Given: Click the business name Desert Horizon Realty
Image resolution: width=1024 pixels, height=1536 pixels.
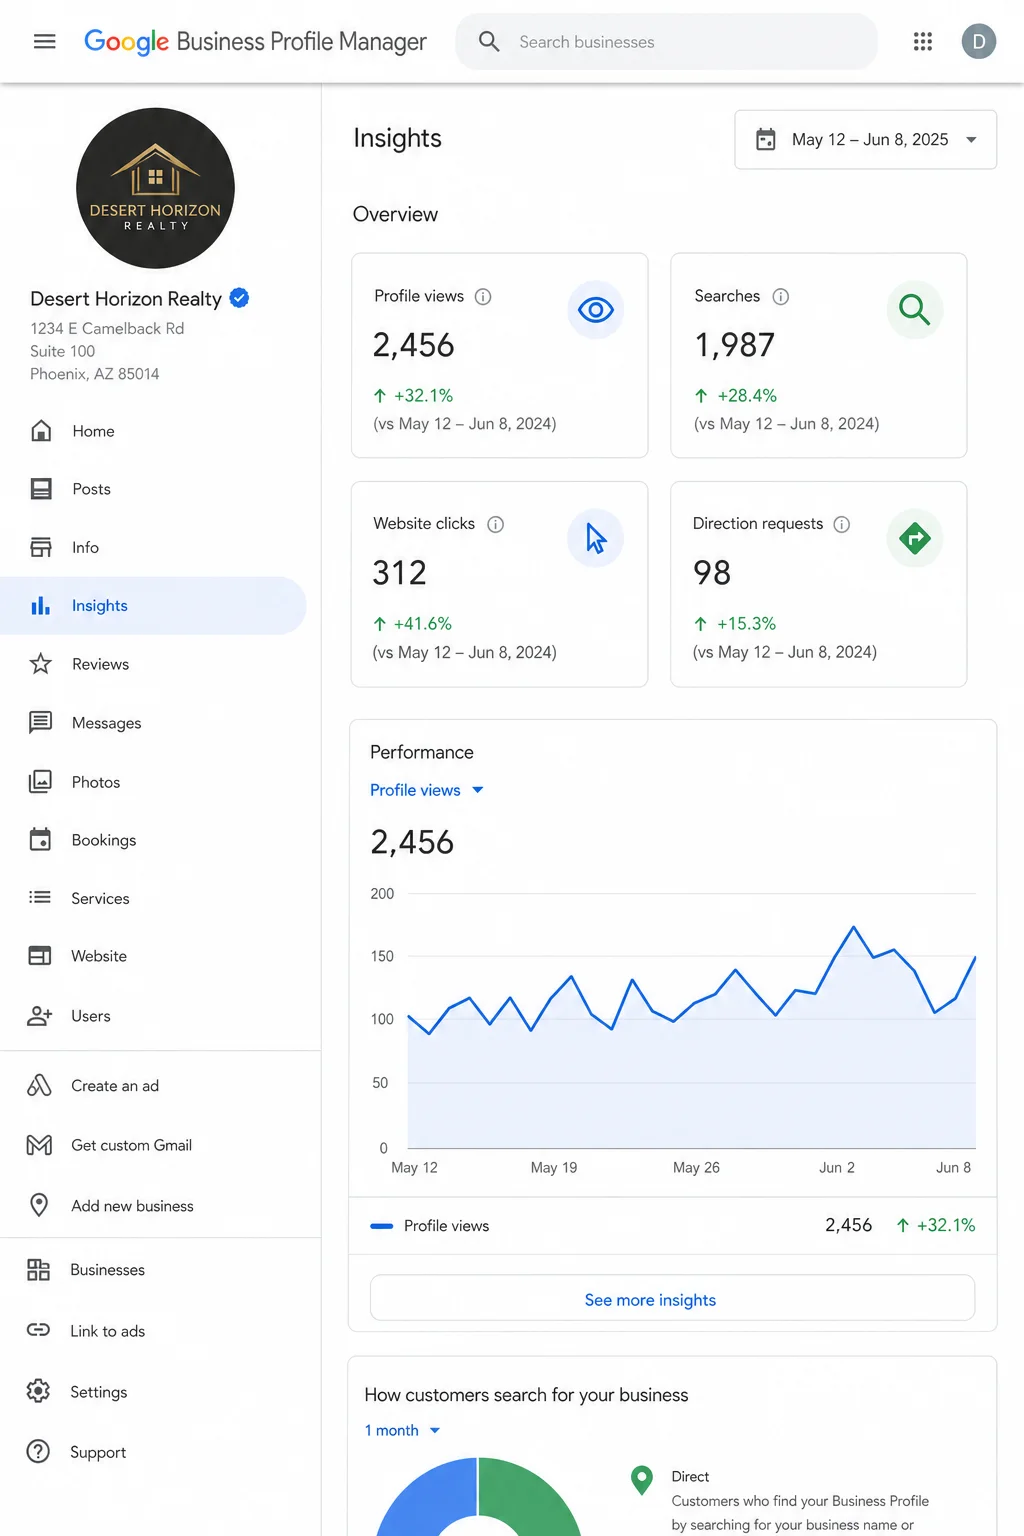Looking at the screenshot, I should tap(126, 299).
